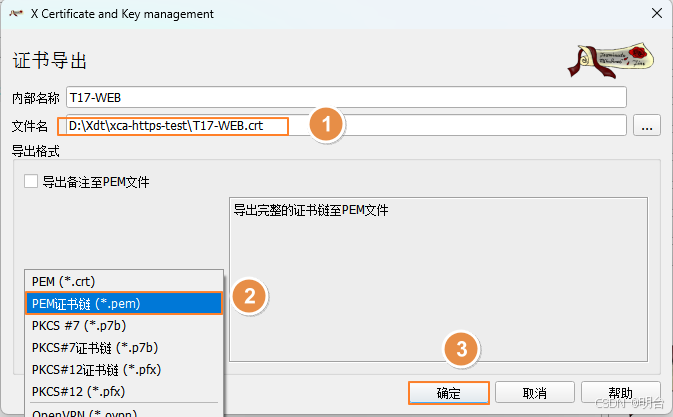
Task: Choose PKCS#12 (*.pfx) export format
Action: click(x=124, y=391)
